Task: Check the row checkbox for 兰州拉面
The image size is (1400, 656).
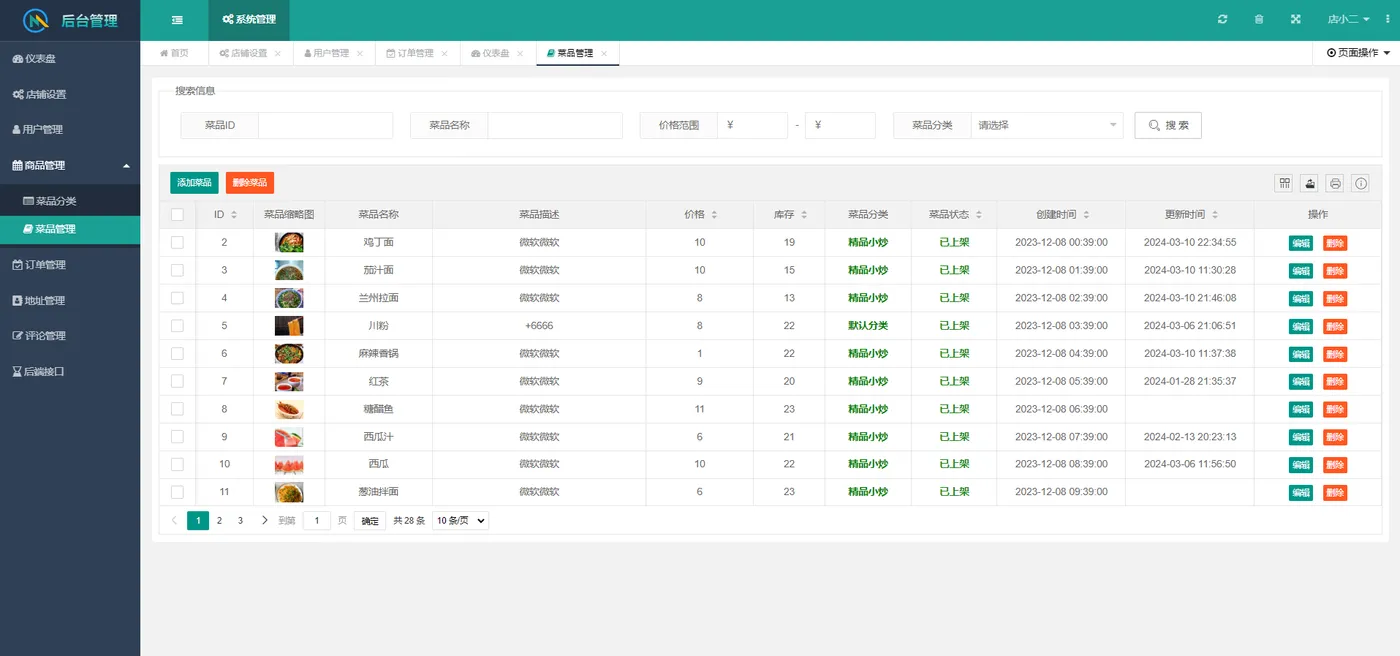Action: (177, 298)
